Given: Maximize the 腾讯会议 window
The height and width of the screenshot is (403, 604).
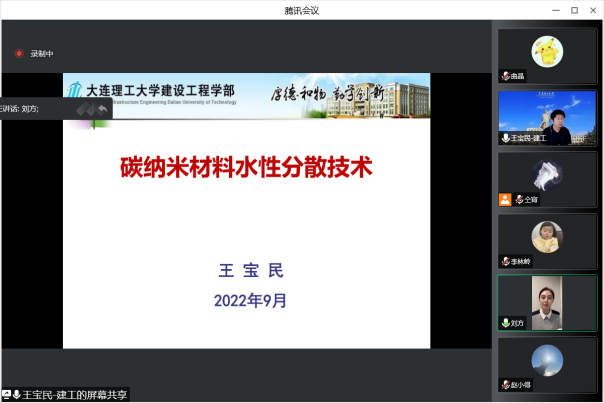Looking at the screenshot, I should [x=574, y=10].
